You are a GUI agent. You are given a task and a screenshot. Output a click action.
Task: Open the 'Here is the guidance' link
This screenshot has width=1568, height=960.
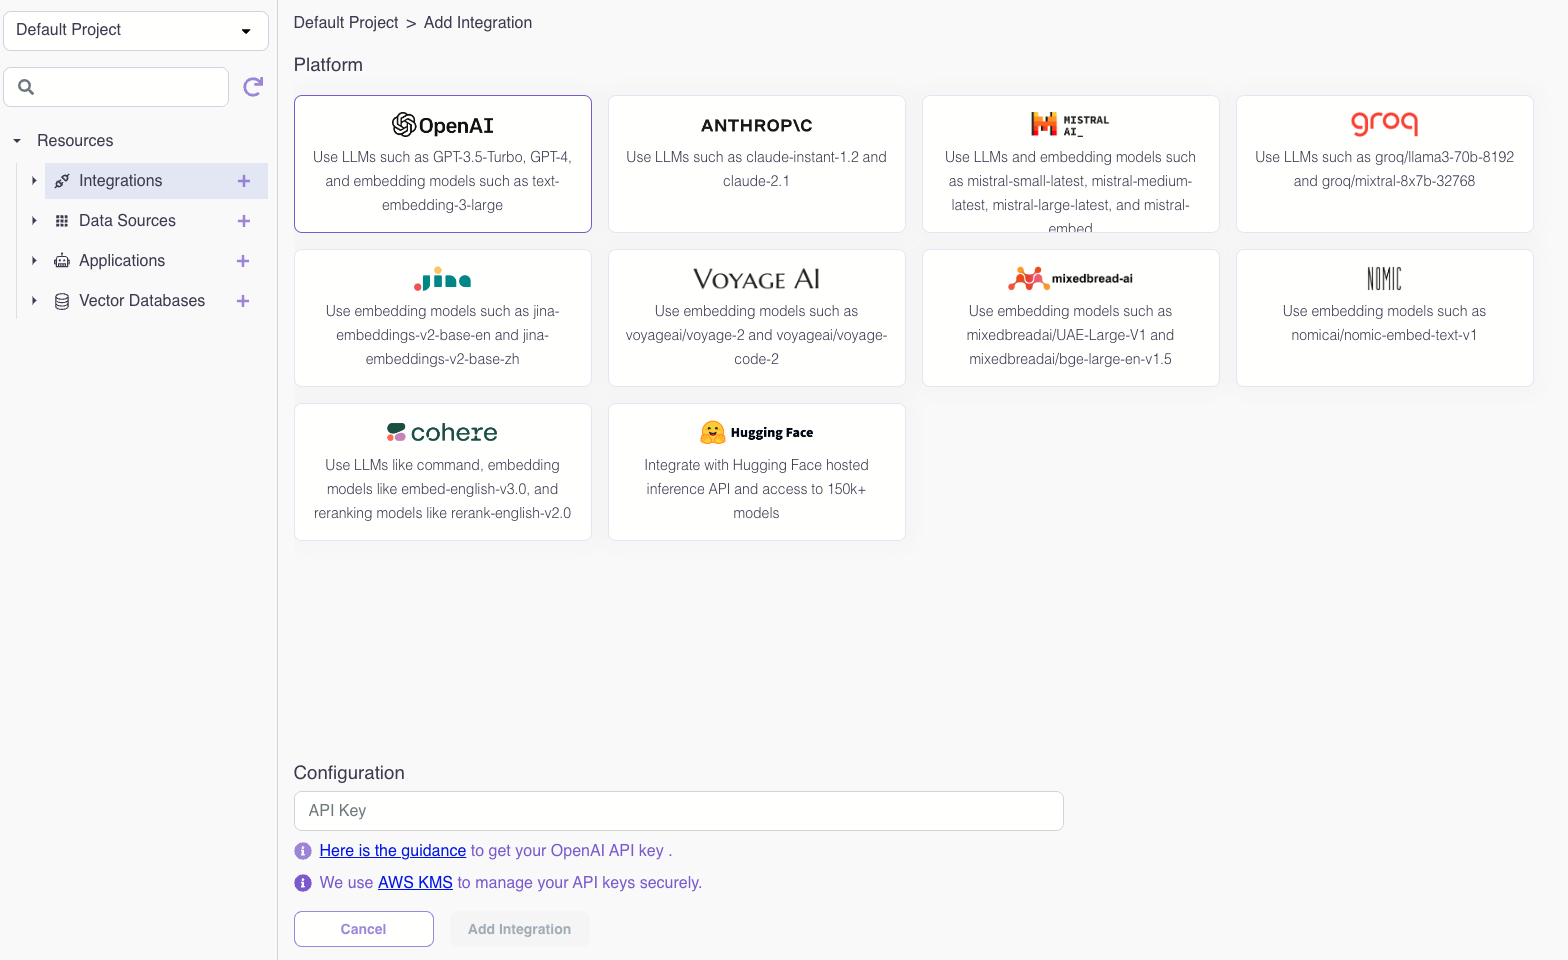coord(392,851)
